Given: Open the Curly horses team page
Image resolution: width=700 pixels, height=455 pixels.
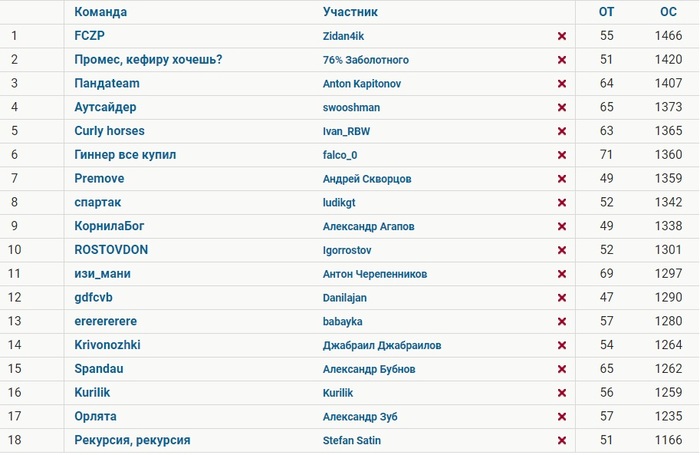Looking at the screenshot, I should [109, 131].
